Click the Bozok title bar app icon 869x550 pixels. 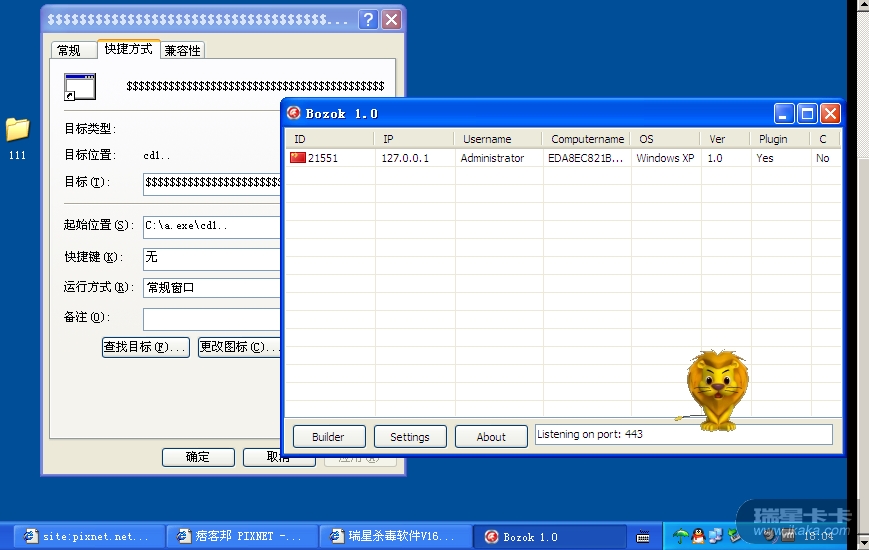point(294,113)
